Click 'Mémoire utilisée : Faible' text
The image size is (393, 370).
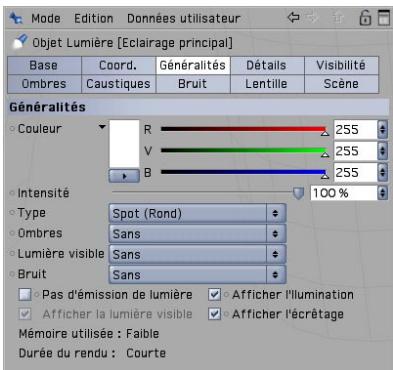point(89,334)
